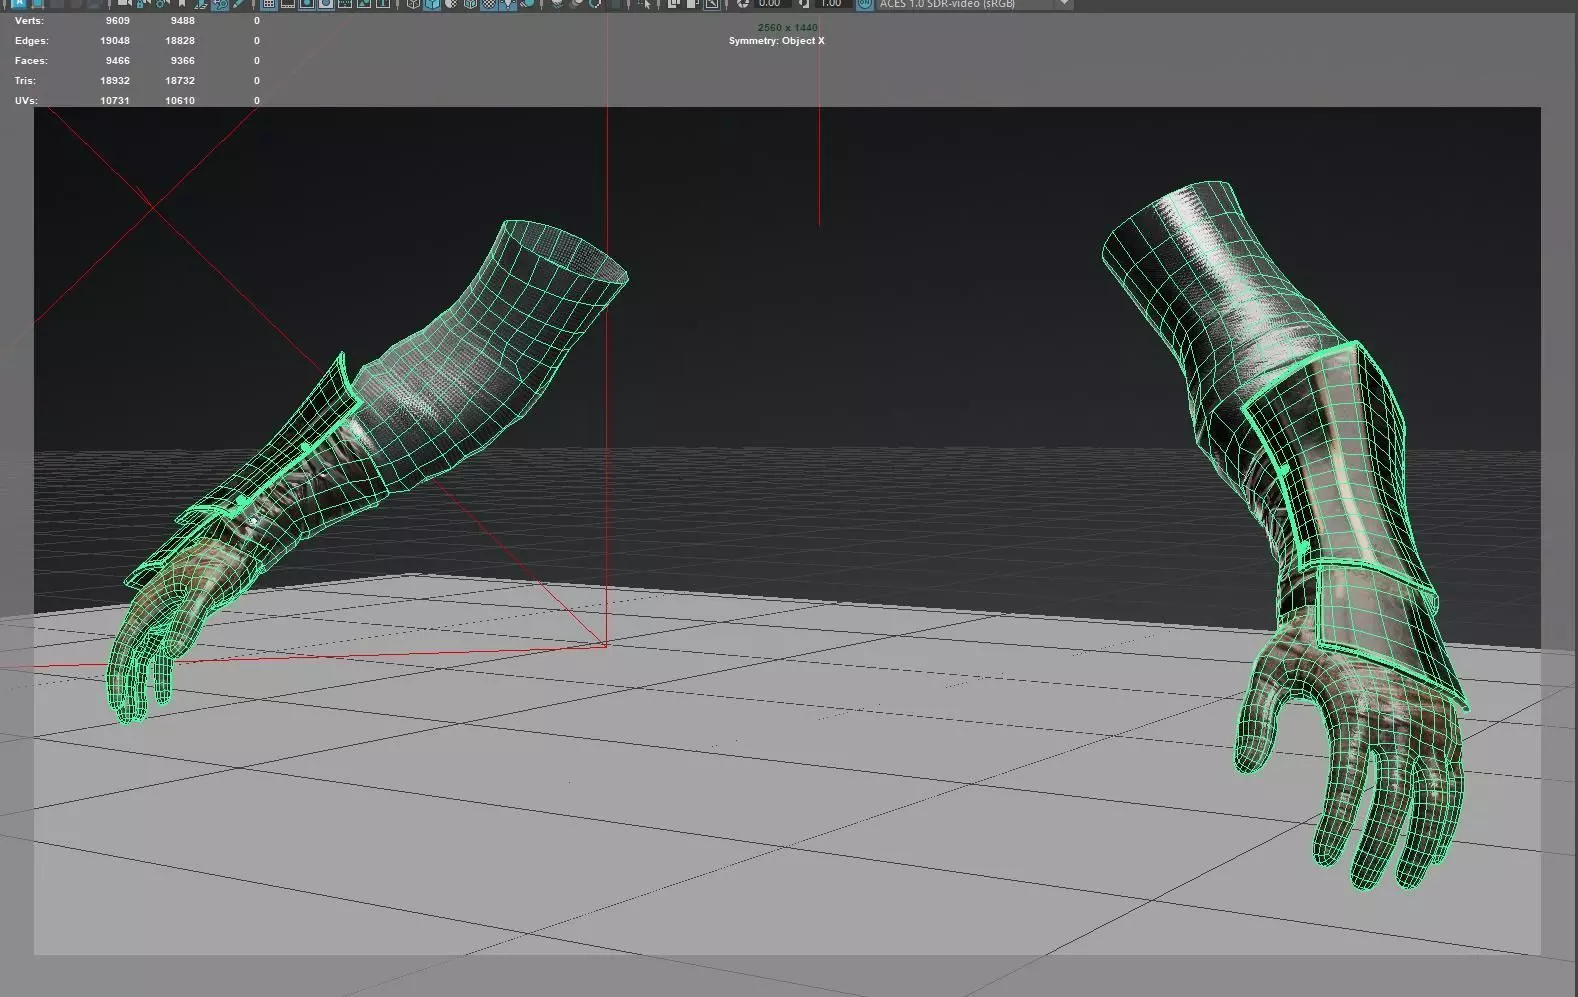1578x997 pixels.
Task: Click the Symmetry: Object X label
Action: 777,41
